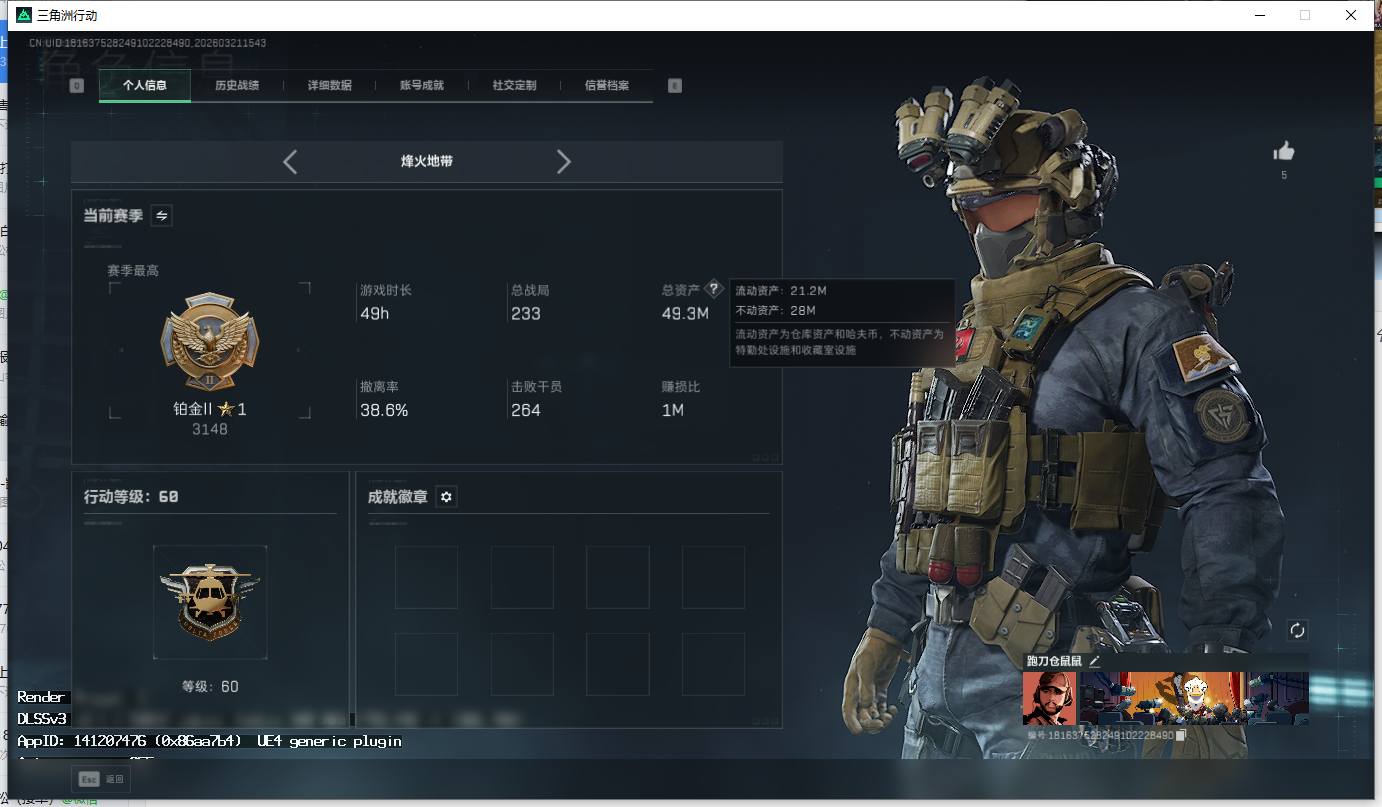
Task: Switch to the previous game mode with the left arrow
Action: [290, 162]
